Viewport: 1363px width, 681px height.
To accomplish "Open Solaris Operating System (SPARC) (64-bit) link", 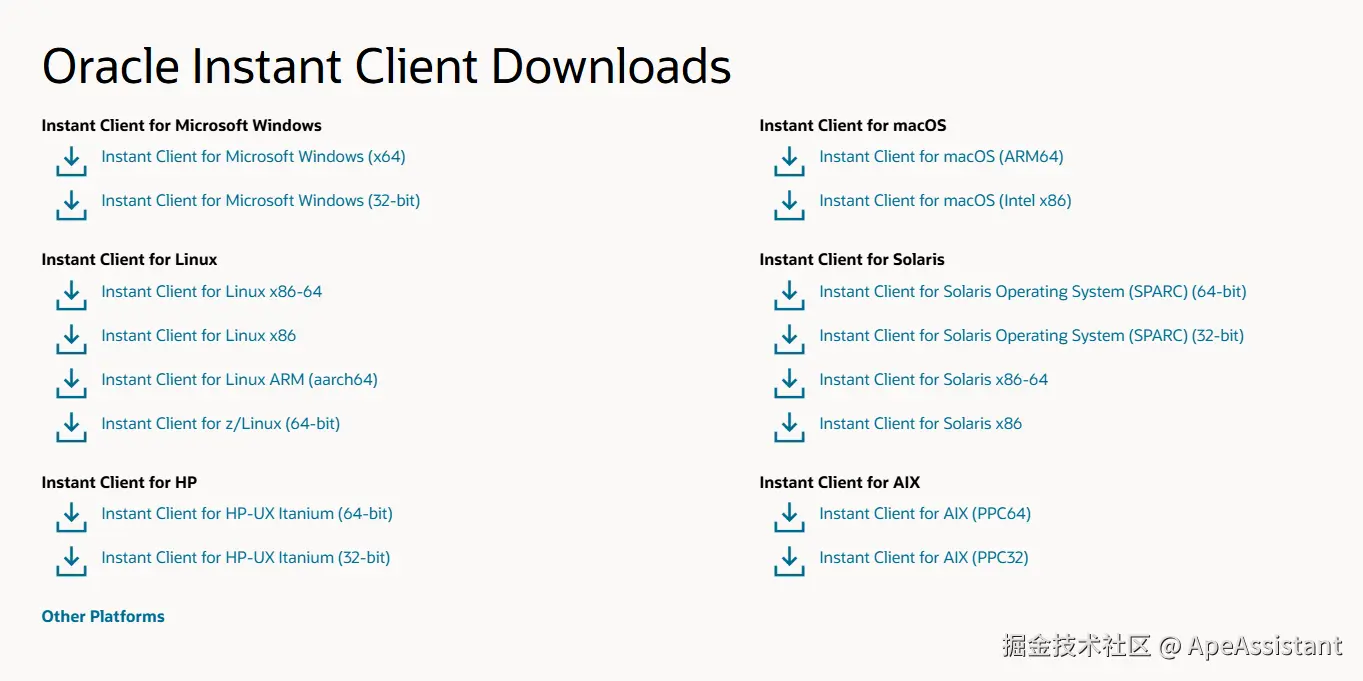I will coord(1033,292).
